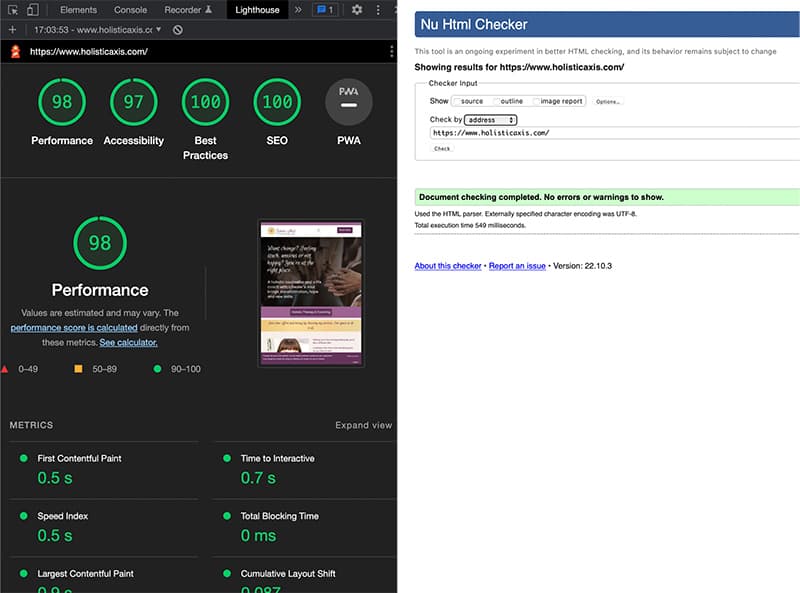The width and height of the screenshot is (800, 593).
Task: Click the red 0–49 legend triangle
Action: 5,369
